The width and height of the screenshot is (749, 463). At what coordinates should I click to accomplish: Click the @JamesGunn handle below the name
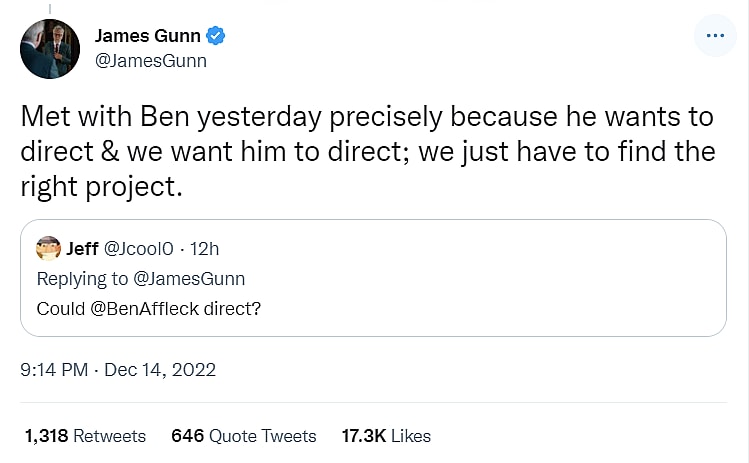[x=150, y=61]
